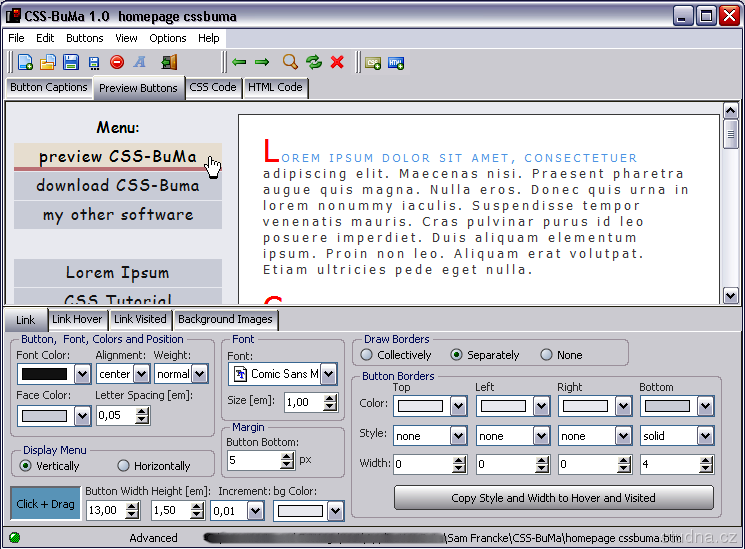
Task: Click the new document toolbar icon
Action: point(25,62)
